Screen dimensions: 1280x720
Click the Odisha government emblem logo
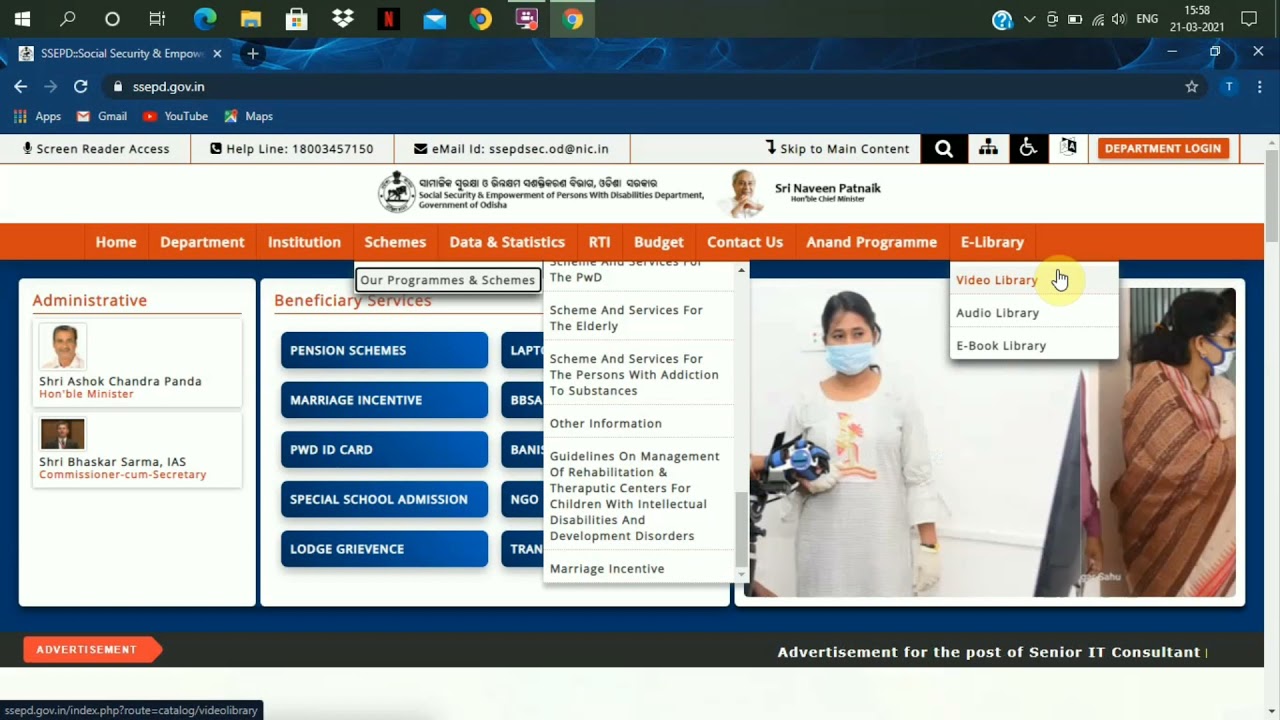(x=396, y=192)
